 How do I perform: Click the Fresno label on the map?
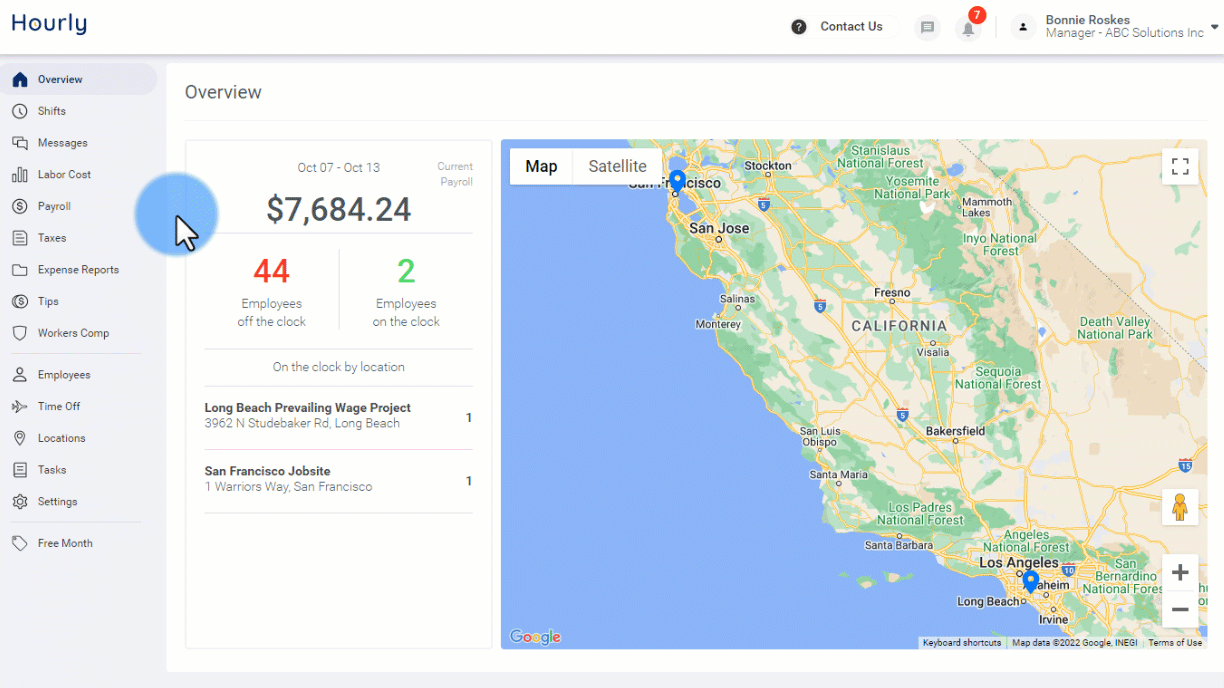coord(892,293)
